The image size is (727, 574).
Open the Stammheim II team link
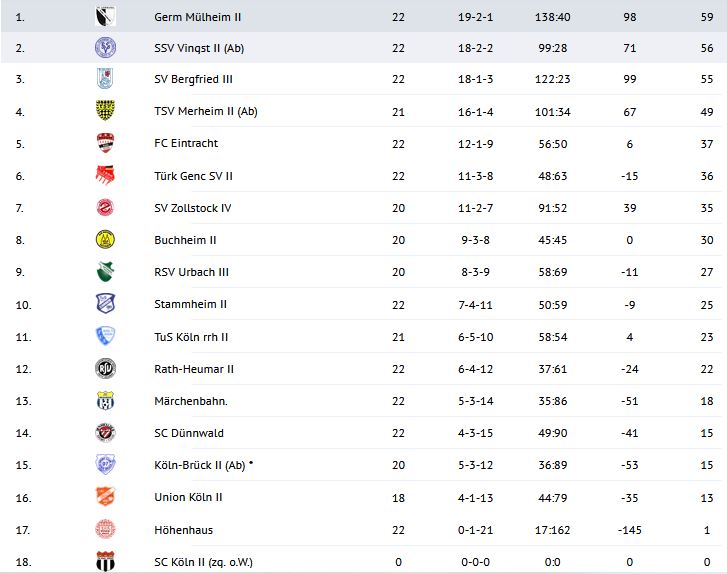tap(190, 304)
